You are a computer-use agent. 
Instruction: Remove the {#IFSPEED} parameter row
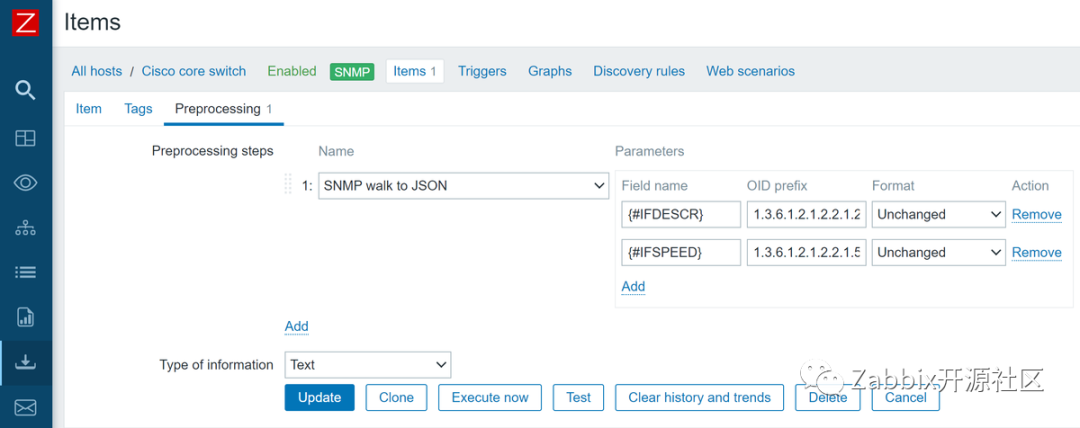tap(1036, 252)
